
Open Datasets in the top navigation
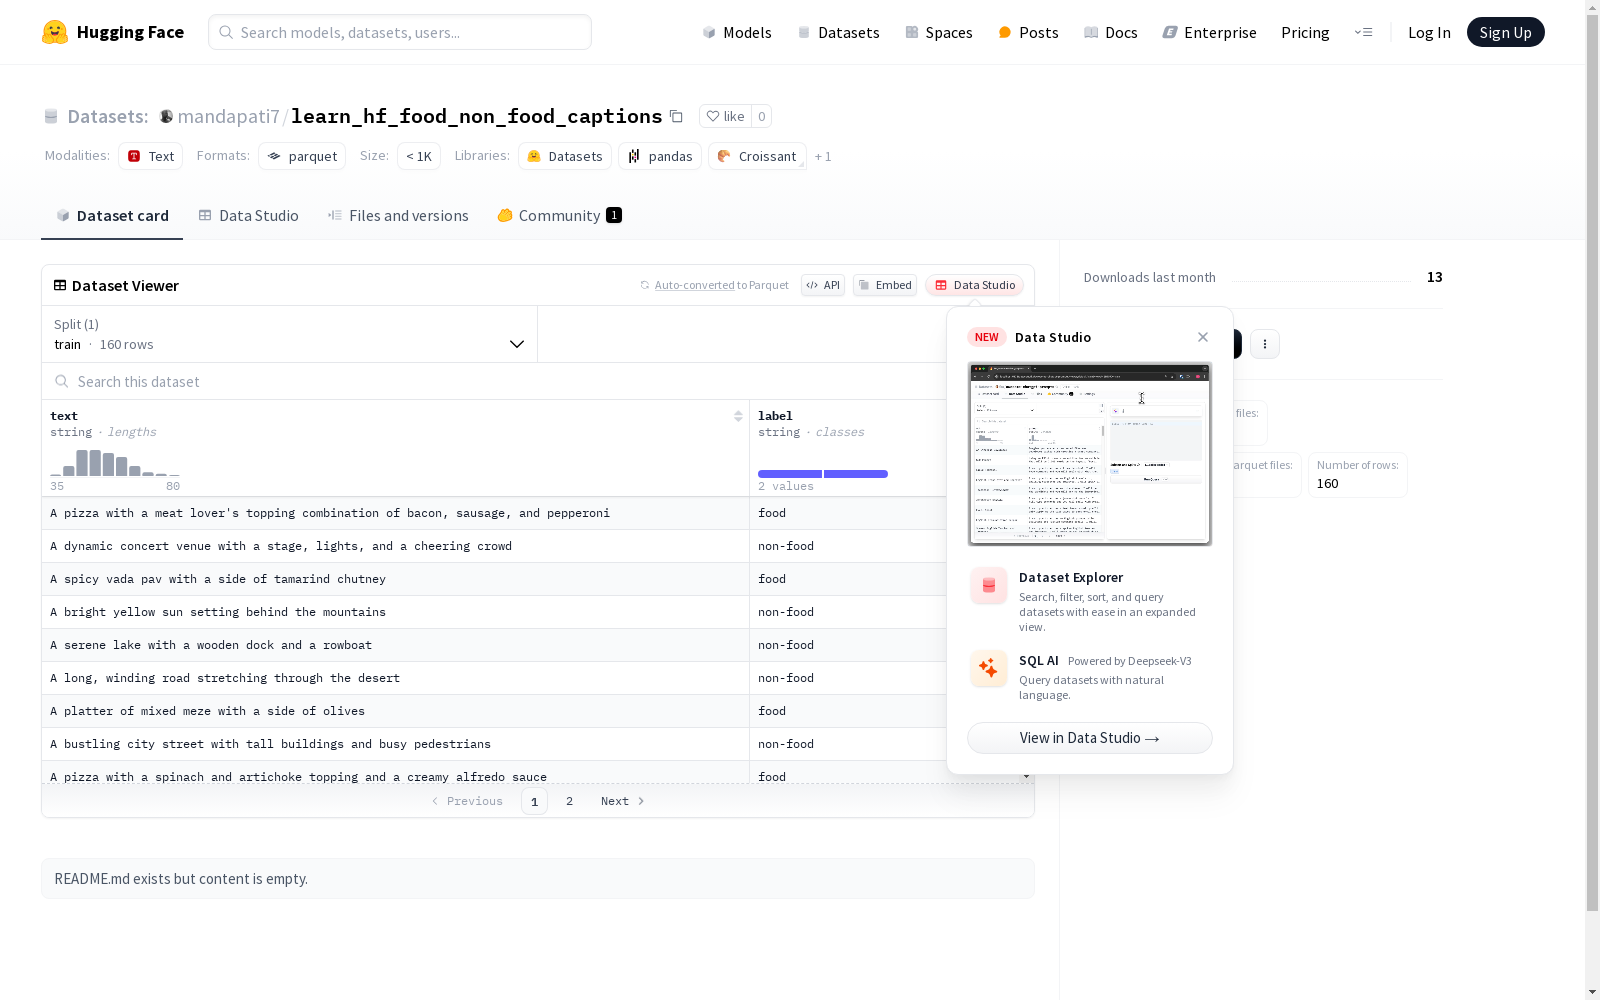[838, 32]
